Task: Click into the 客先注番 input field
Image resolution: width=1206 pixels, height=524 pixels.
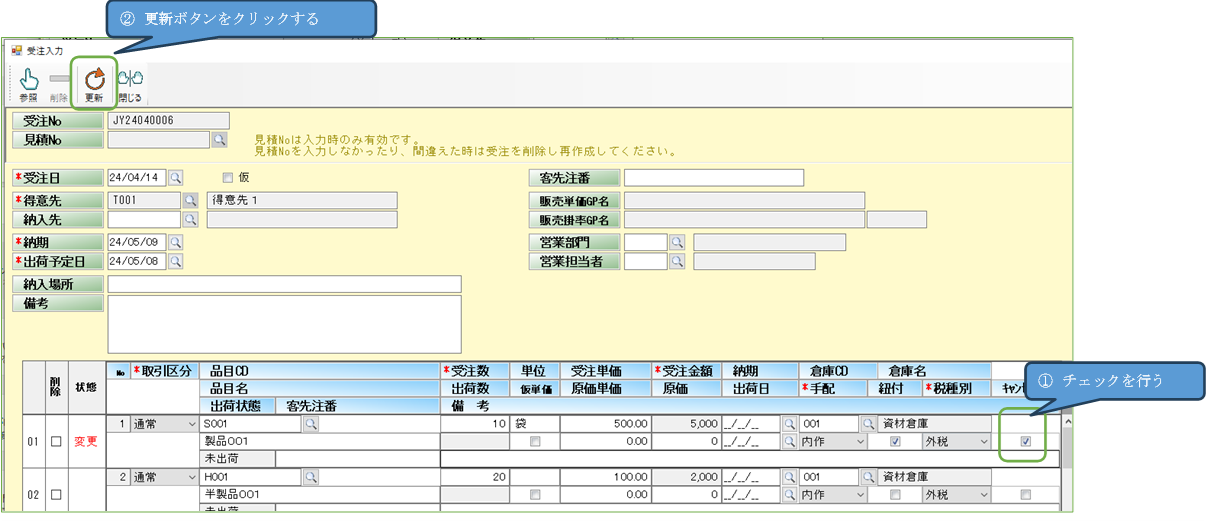Action: [x=713, y=178]
